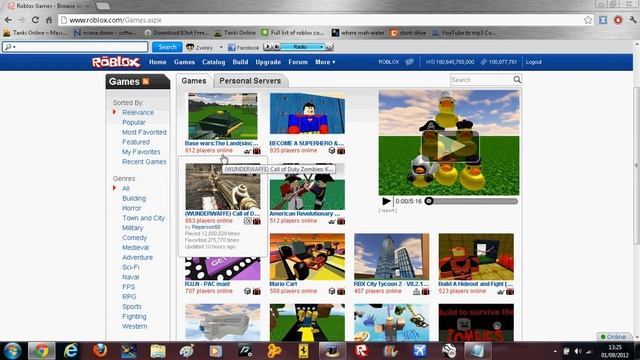Filter games by Western genre
Image resolution: width=640 pixels, height=360 pixels.
coord(135,327)
